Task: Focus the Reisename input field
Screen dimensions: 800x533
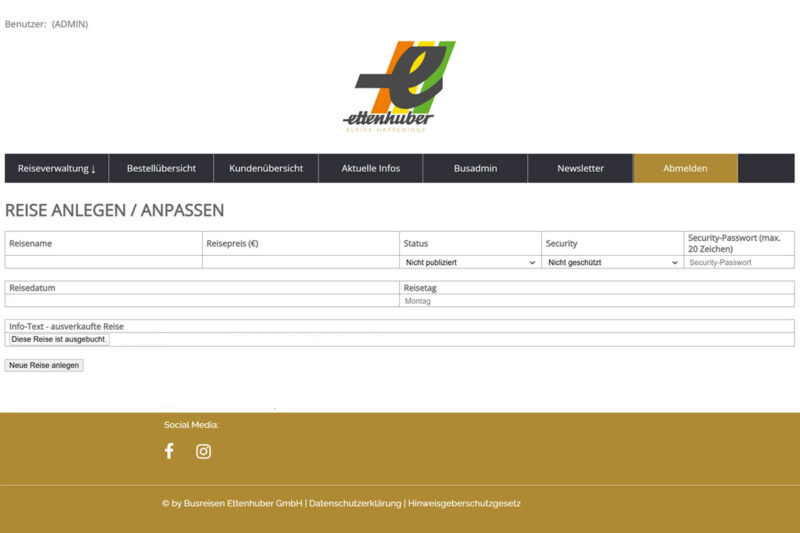Action: click(x=104, y=262)
